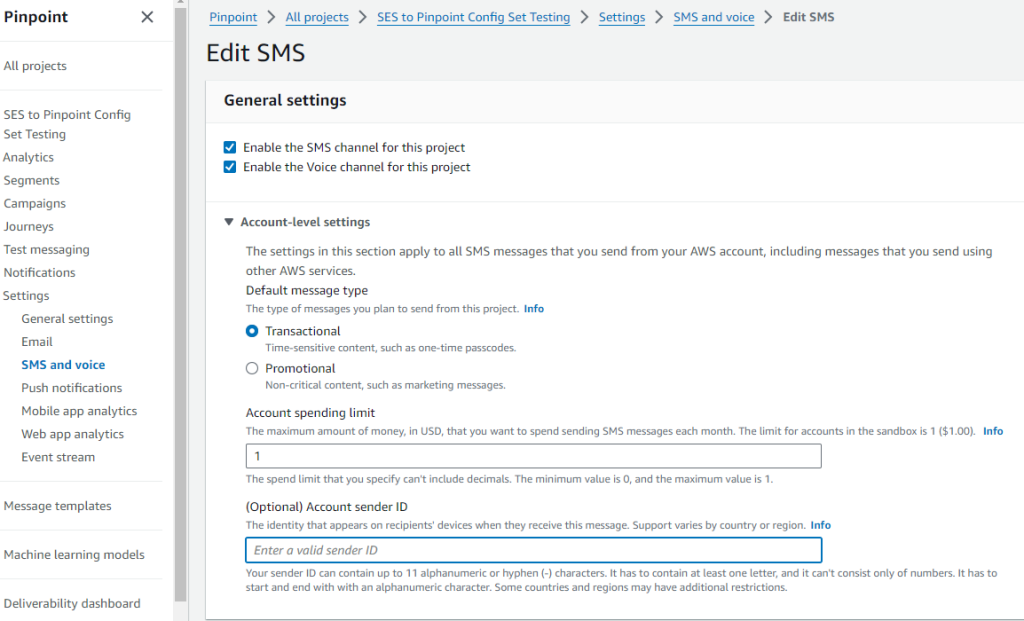Click the Edit SMS page heading
Image resolution: width=1024 pixels, height=621 pixels.
[x=255, y=53]
